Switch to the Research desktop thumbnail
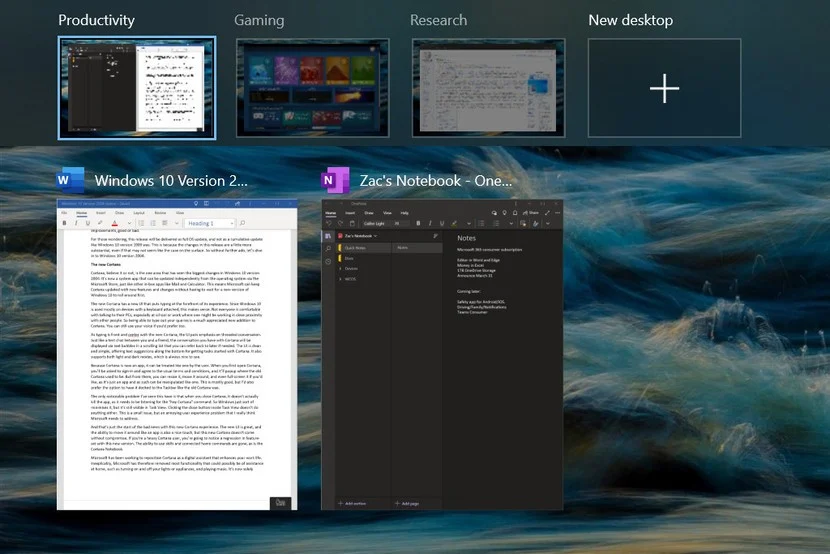The width and height of the screenshot is (830, 554). (x=488, y=88)
